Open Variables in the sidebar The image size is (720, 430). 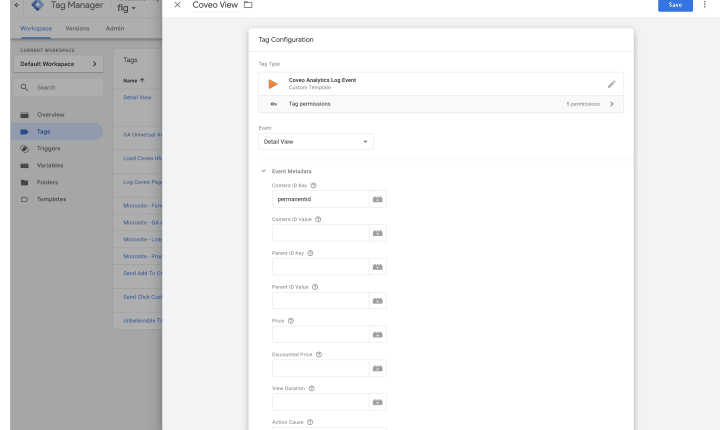pyautogui.click(x=50, y=165)
